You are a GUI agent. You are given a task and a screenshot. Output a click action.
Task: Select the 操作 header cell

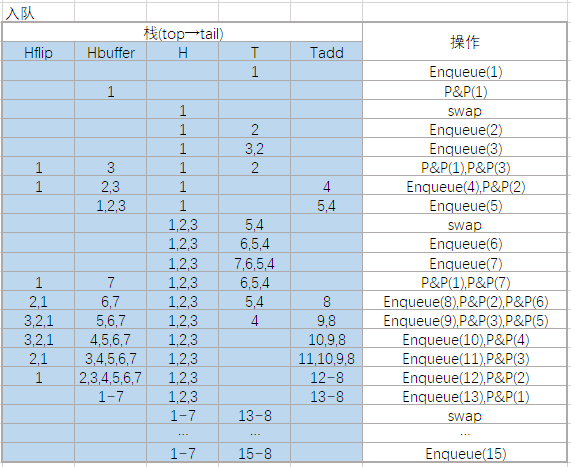click(x=465, y=42)
